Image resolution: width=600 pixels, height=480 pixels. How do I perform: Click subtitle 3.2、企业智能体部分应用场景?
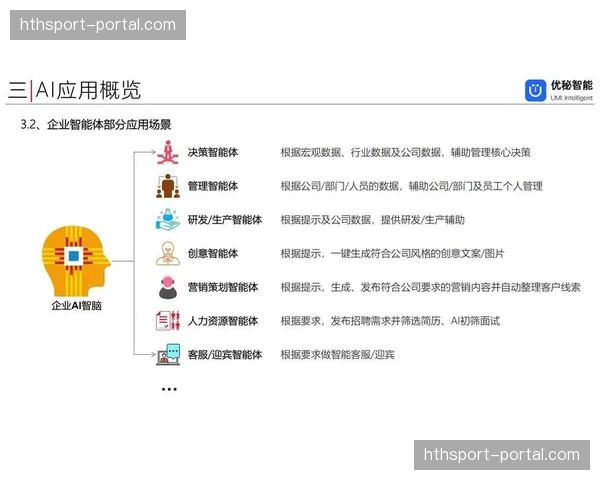pos(96,124)
